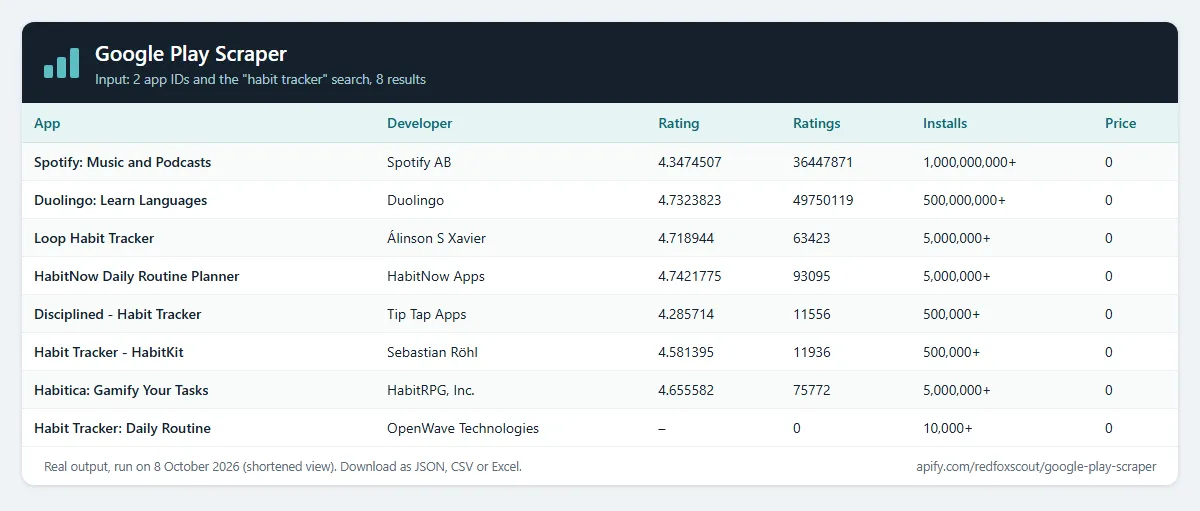
Task: Click the Installs column header
Action: pyautogui.click(x=945, y=124)
